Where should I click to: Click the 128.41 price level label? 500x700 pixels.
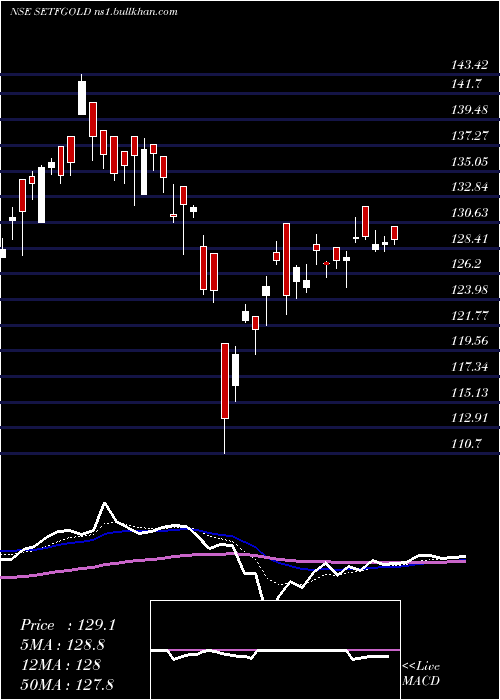469,239
